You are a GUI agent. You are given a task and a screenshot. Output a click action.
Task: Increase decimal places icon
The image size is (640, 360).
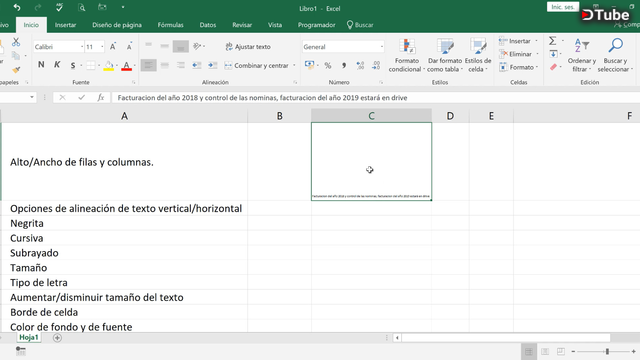point(360,65)
